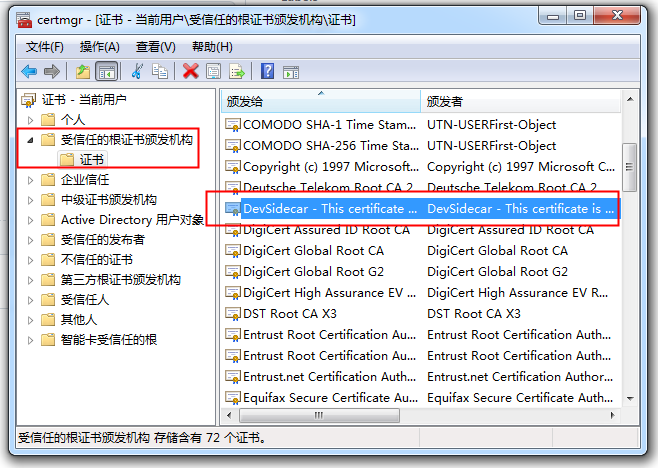Select 受信任的根证书颁发机构 in the tree
This screenshot has height=468, width=658.
tap(127, 139)
